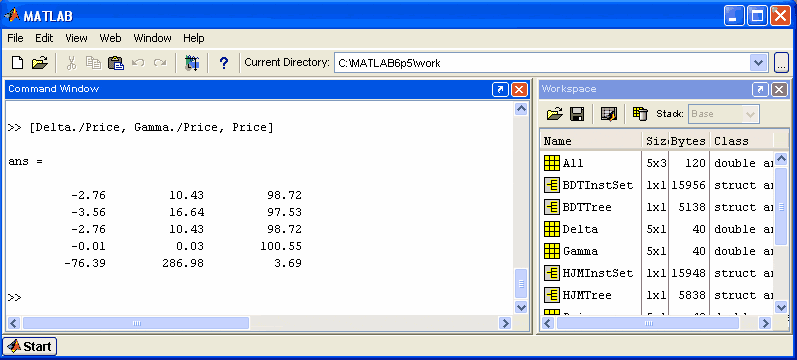The width and height of the screenshot is (797, 360).
Task: Click the Command Window horizontal scrollbar thumb
Action: point(136,323)
